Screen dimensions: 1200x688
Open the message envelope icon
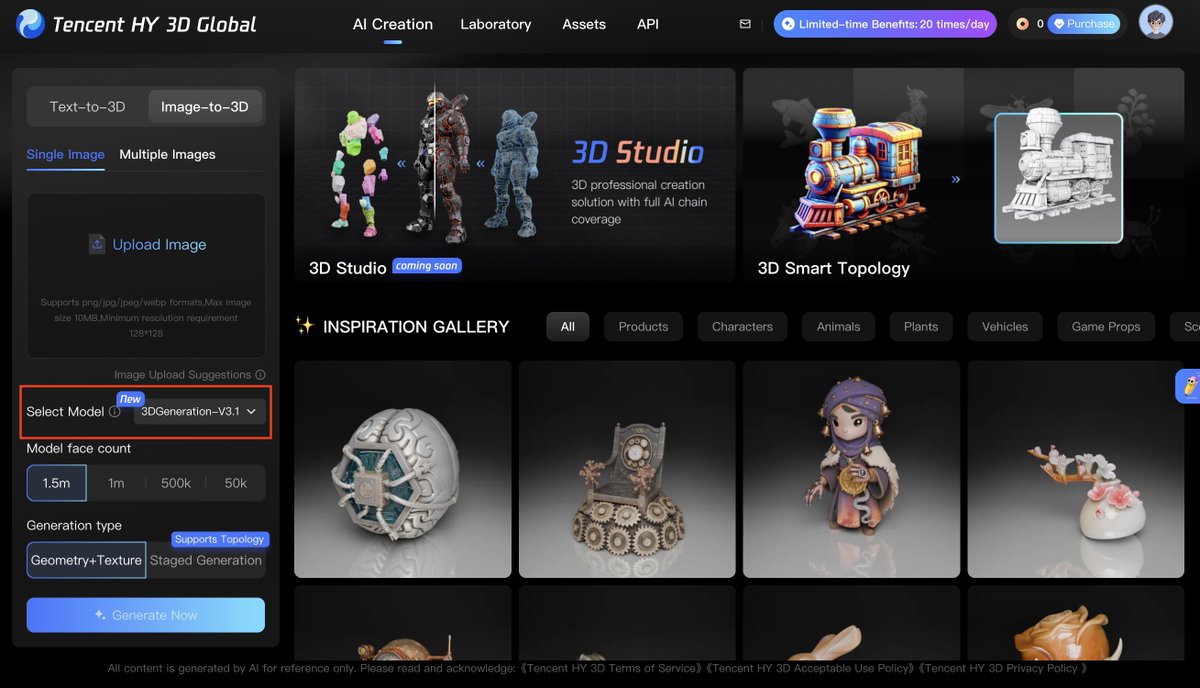(x=745, y=23)
